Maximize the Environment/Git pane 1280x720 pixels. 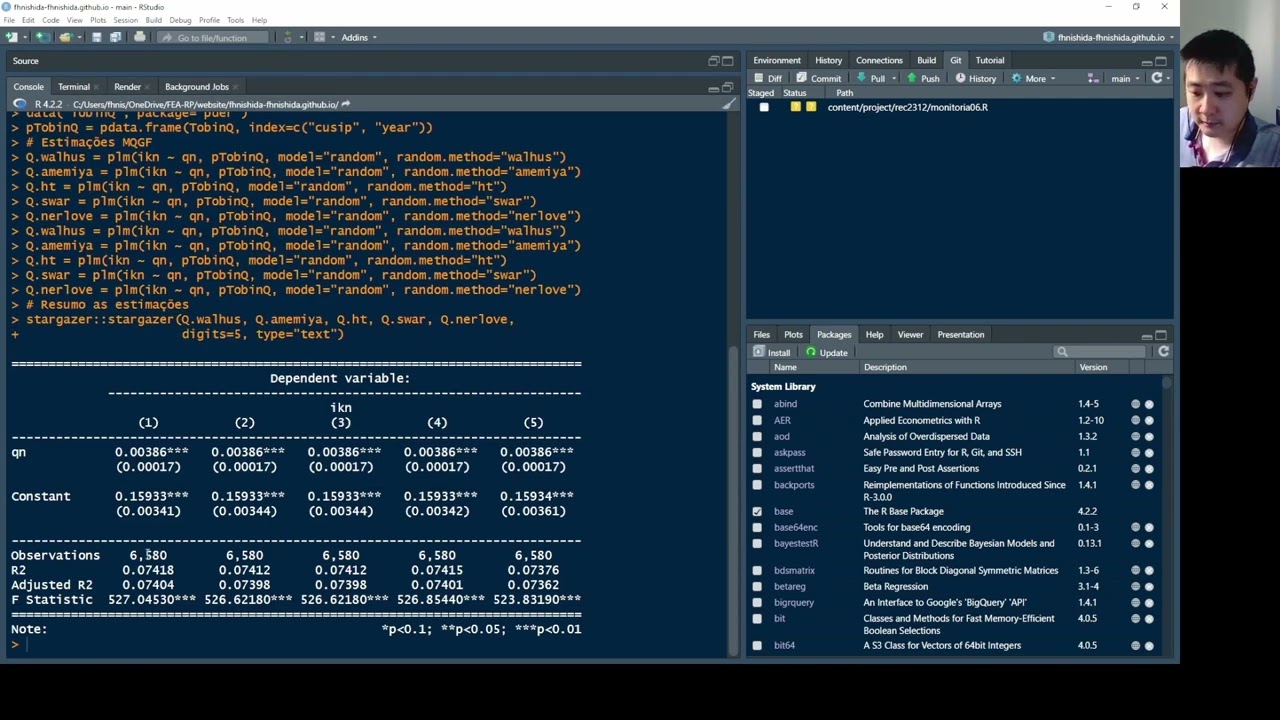pos(1161,61)
